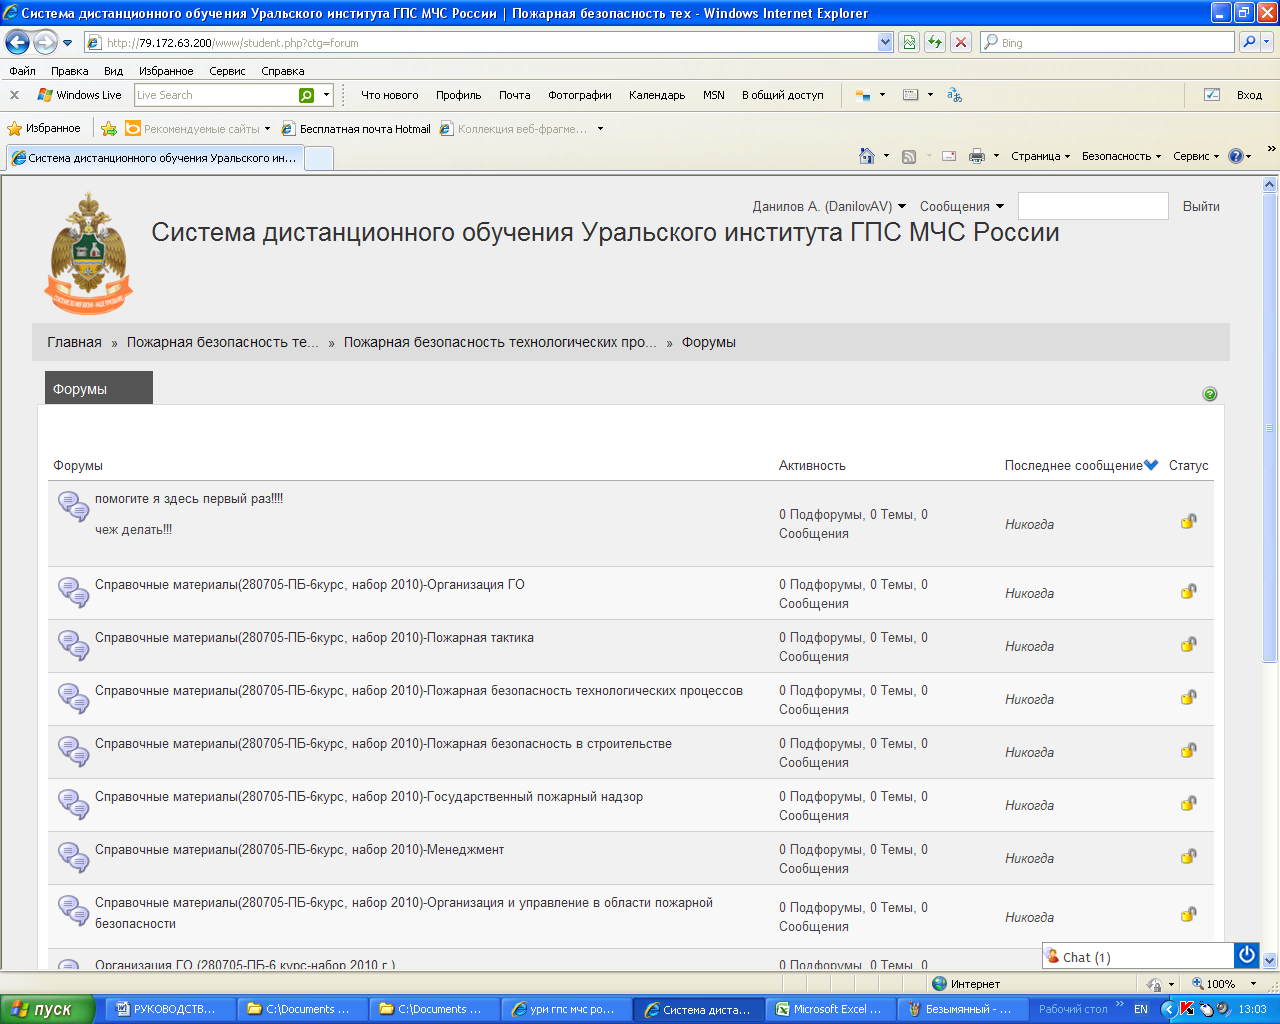This screenshot has height=1024, width=1280.
Task: Open forum 'помогите я здесь первый раз!!!!'
Action: coord(189,498)
